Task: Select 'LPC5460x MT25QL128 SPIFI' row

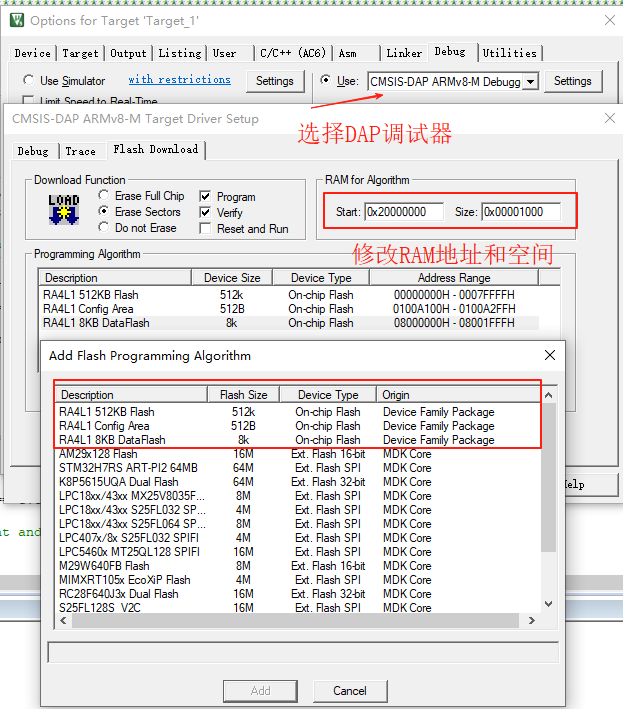Action: pyautogui.click(x=297, y=552)
